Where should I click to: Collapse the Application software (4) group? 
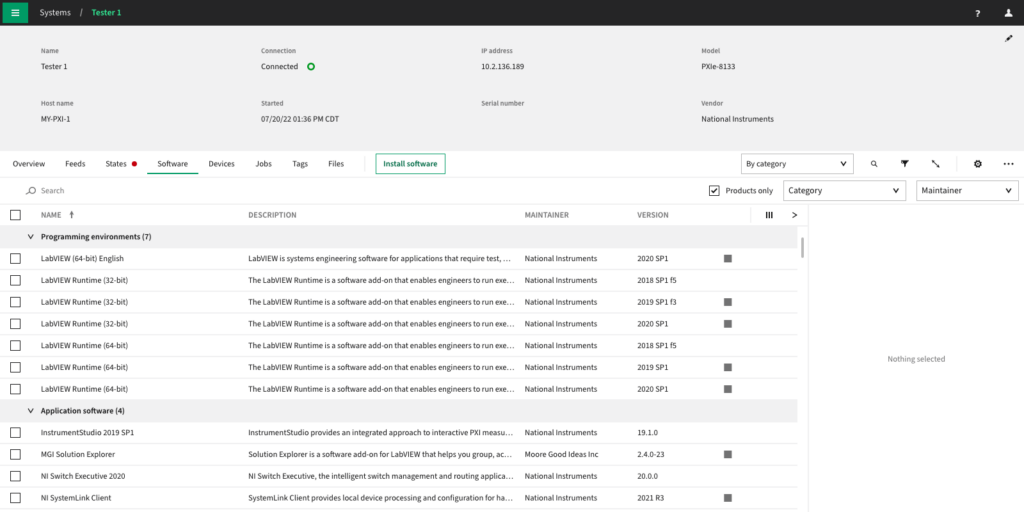pyautogui.click(x=31, y=411)
